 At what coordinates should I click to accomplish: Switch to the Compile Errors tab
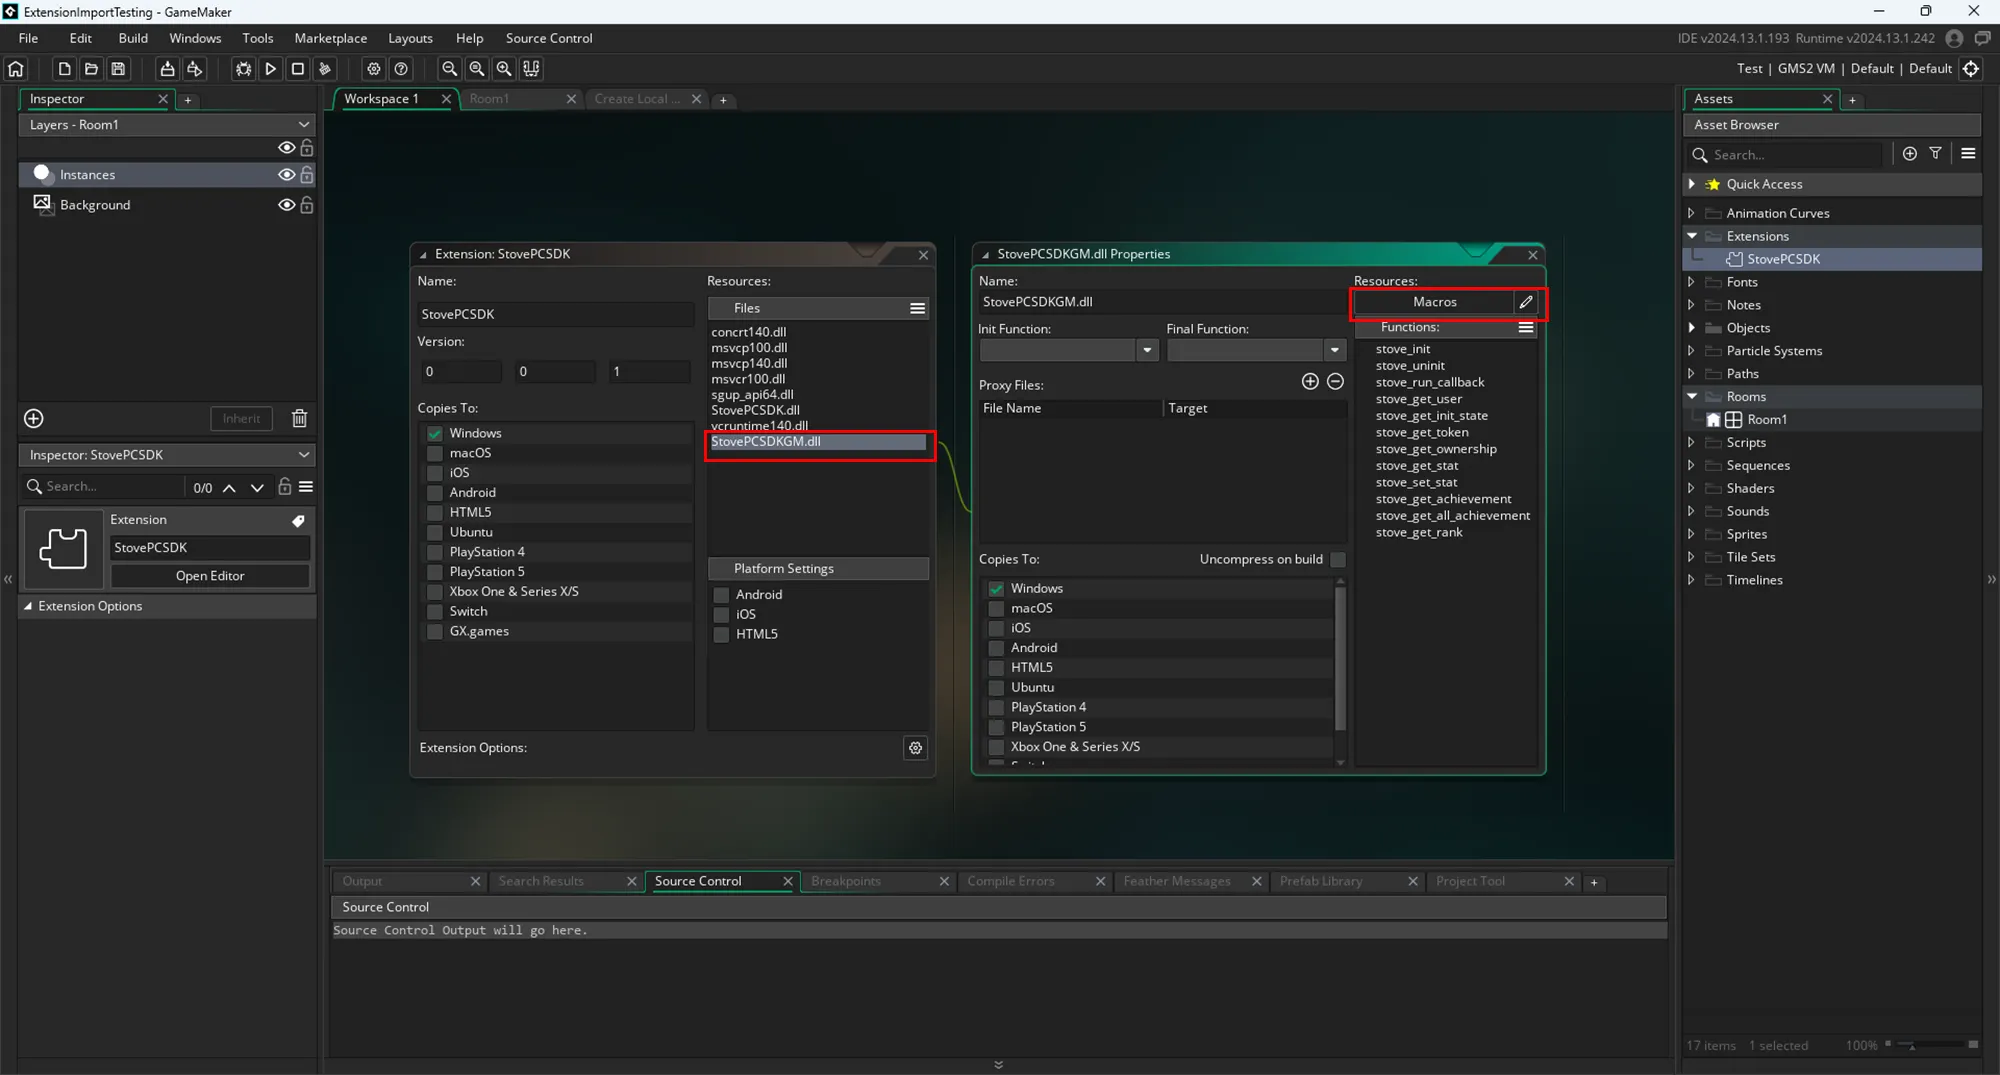tap(1011, 881)
